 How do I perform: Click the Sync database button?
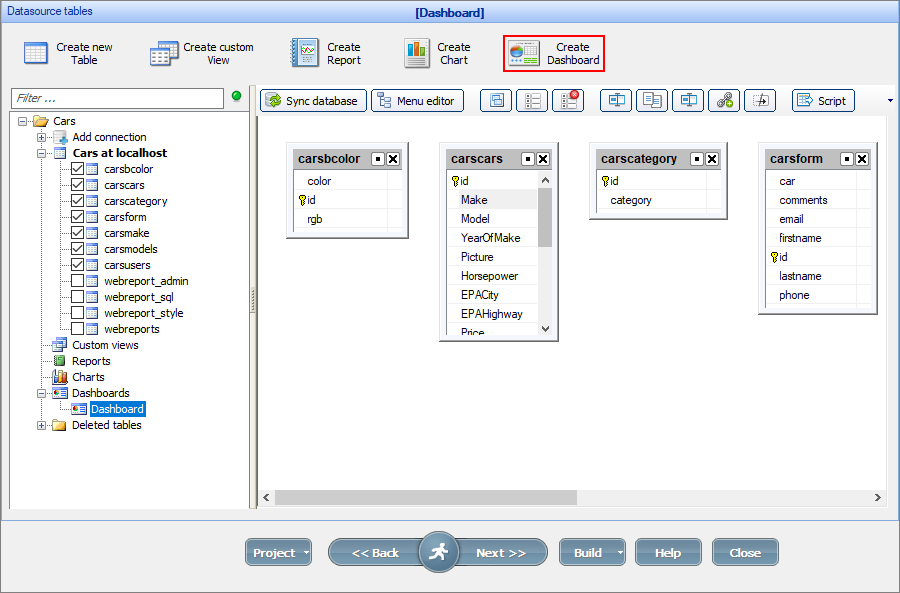[310, 100]
